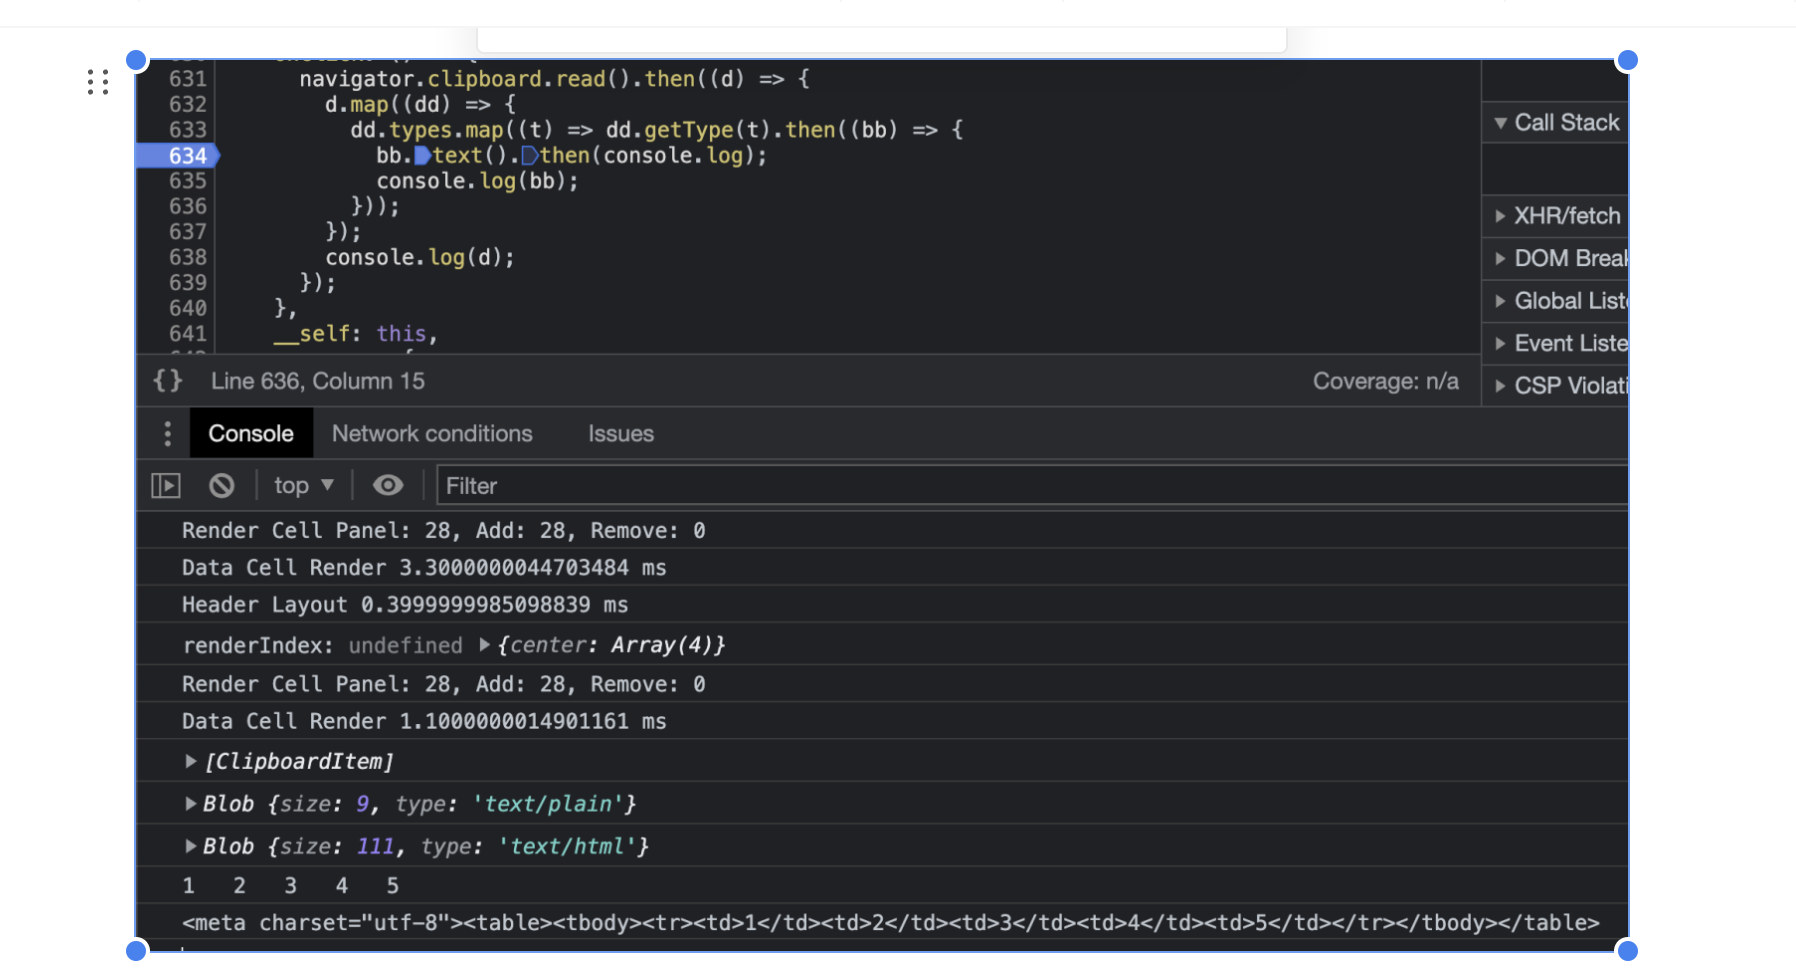Expand the ClipboardItem array in console
1796x980 pixels.
(190, 761)
